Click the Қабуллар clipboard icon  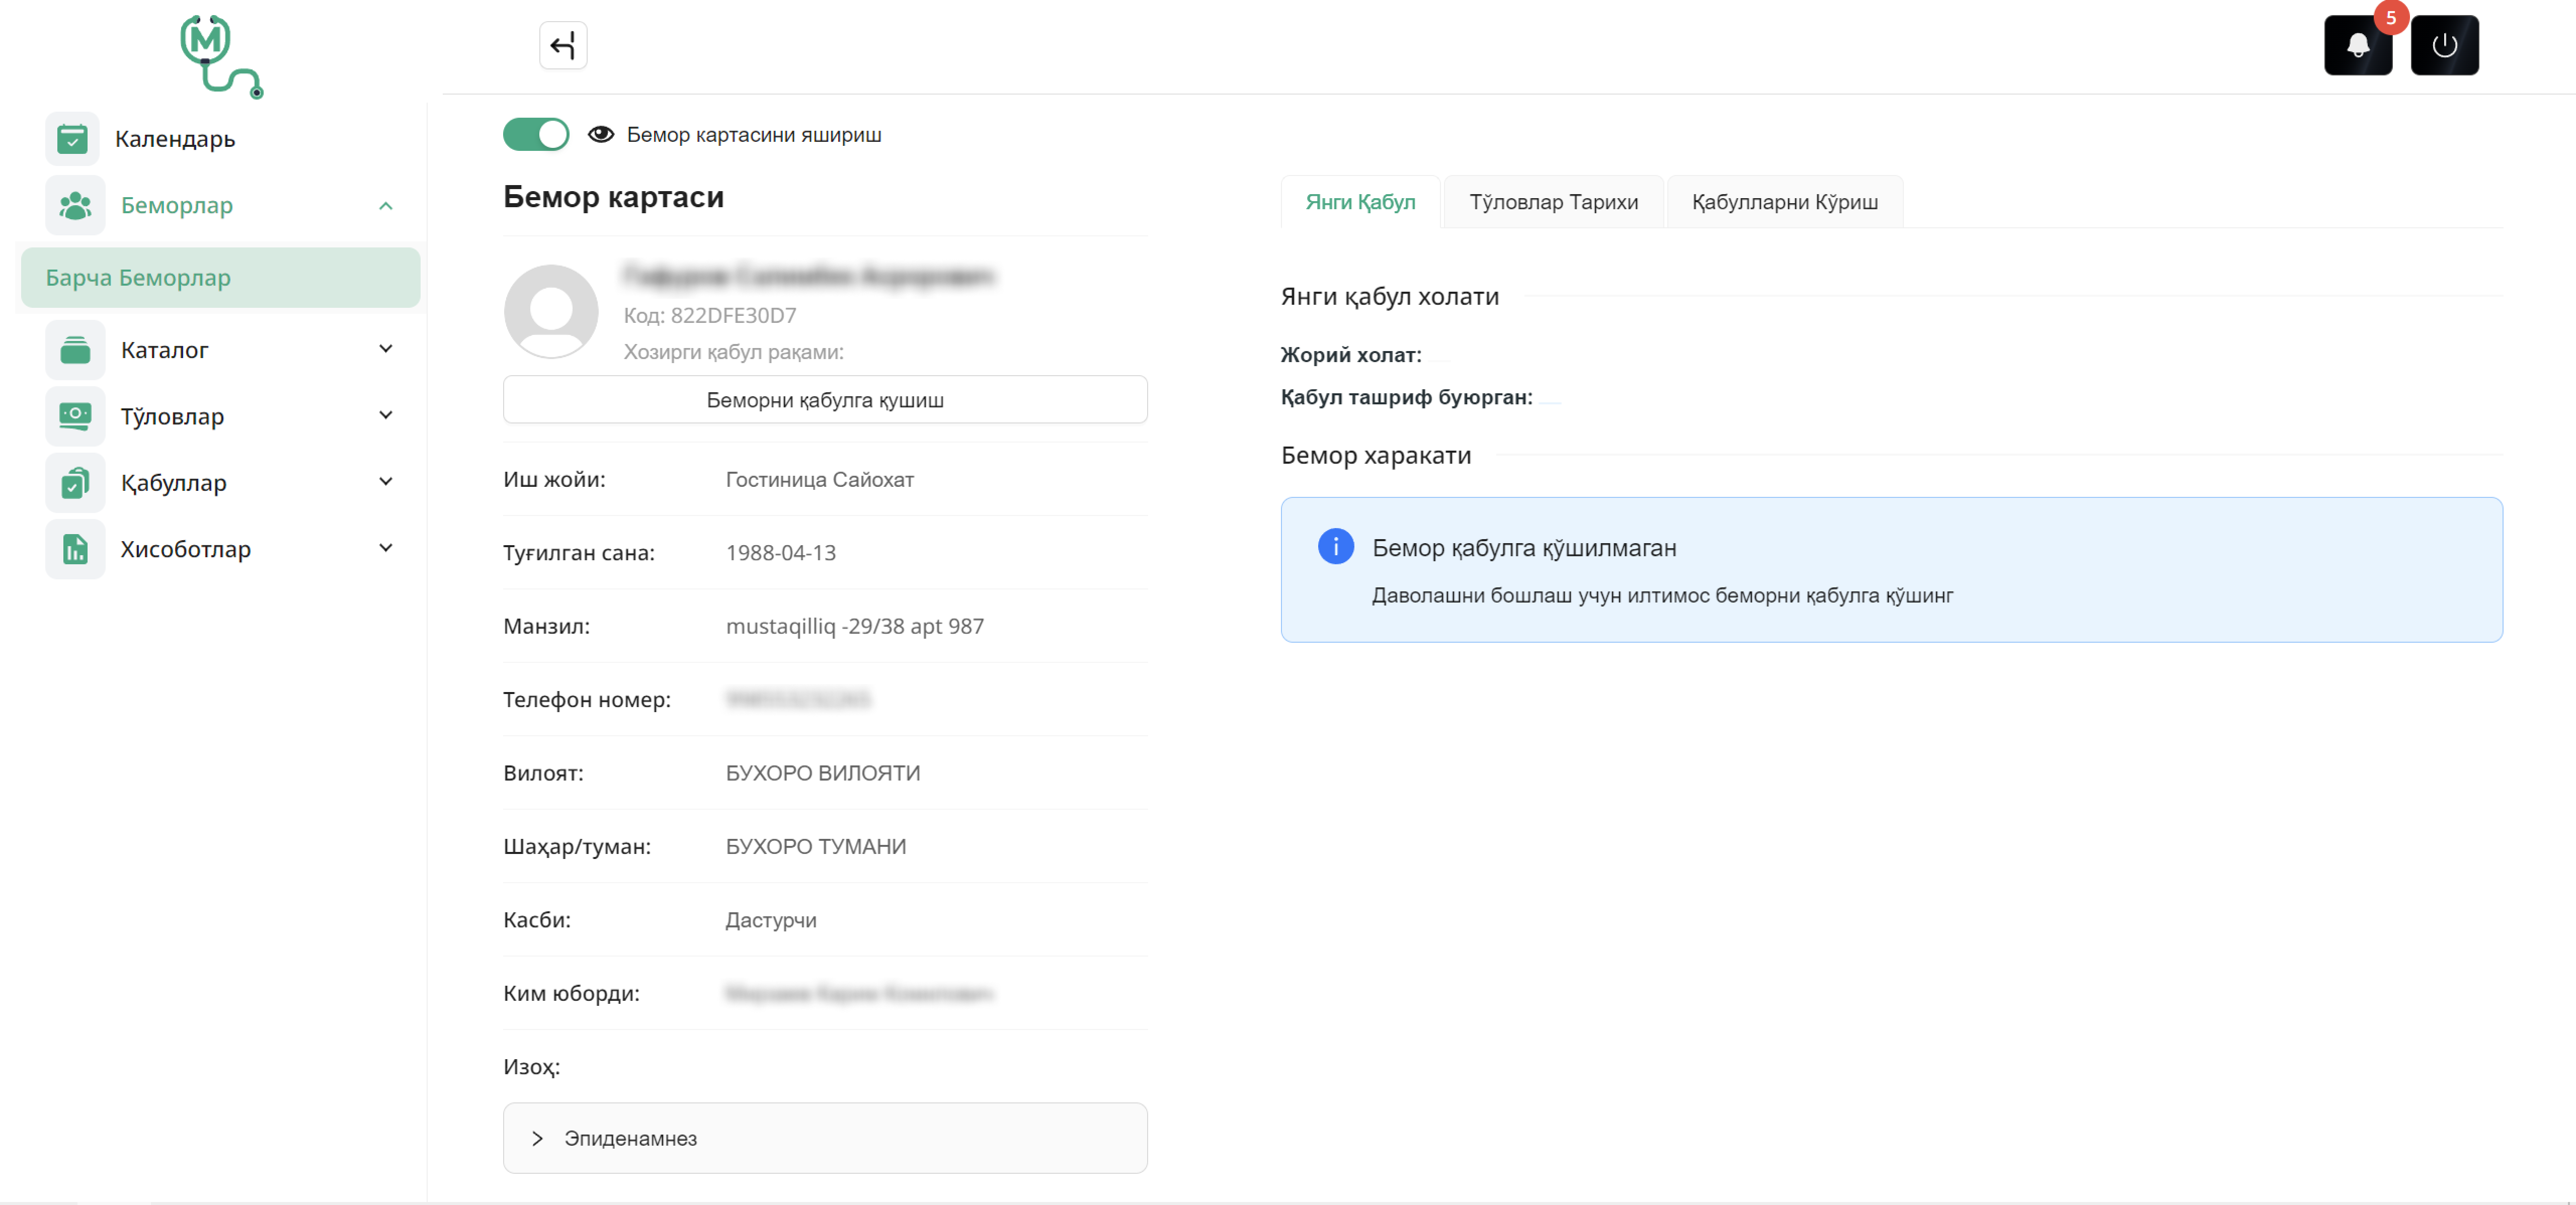coord(75,483)
